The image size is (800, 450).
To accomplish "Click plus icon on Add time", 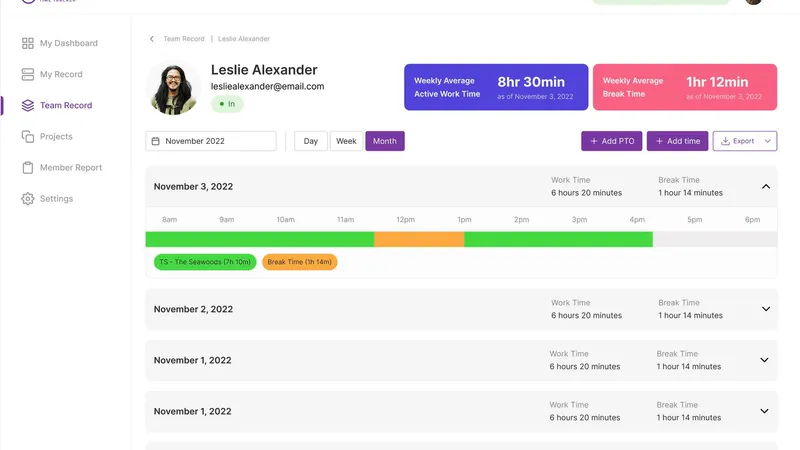I will tap(659, 141).
